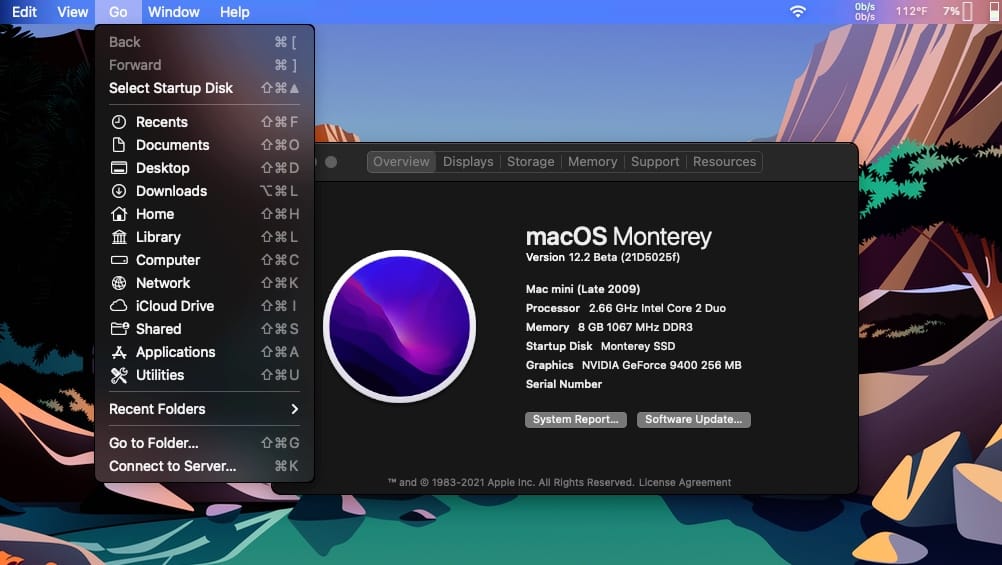Click the Documents page icon in Go menu

pyautogui.click(x=119, y=145)
